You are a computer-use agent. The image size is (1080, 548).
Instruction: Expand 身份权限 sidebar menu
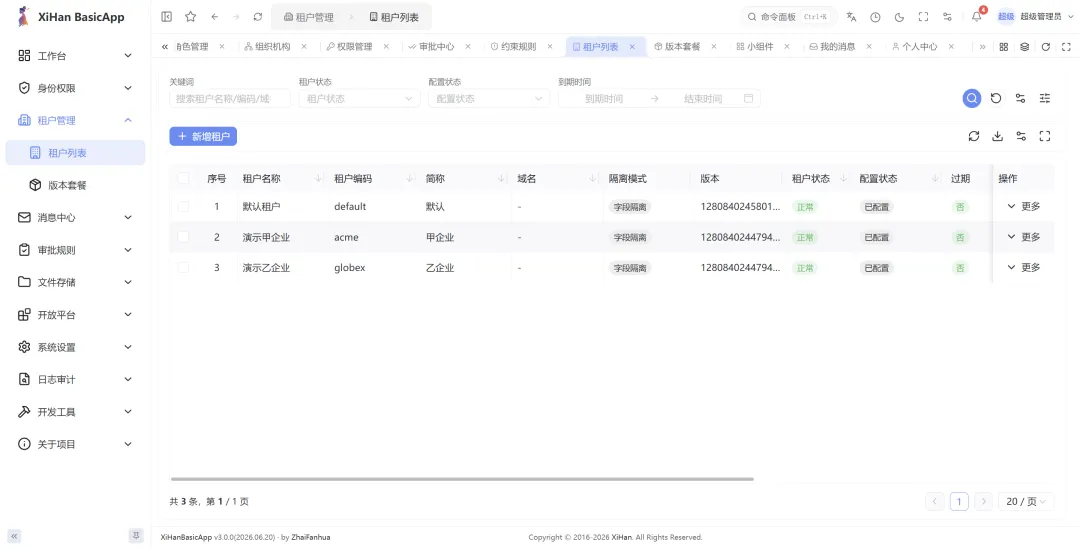click(x=75, y=88)
